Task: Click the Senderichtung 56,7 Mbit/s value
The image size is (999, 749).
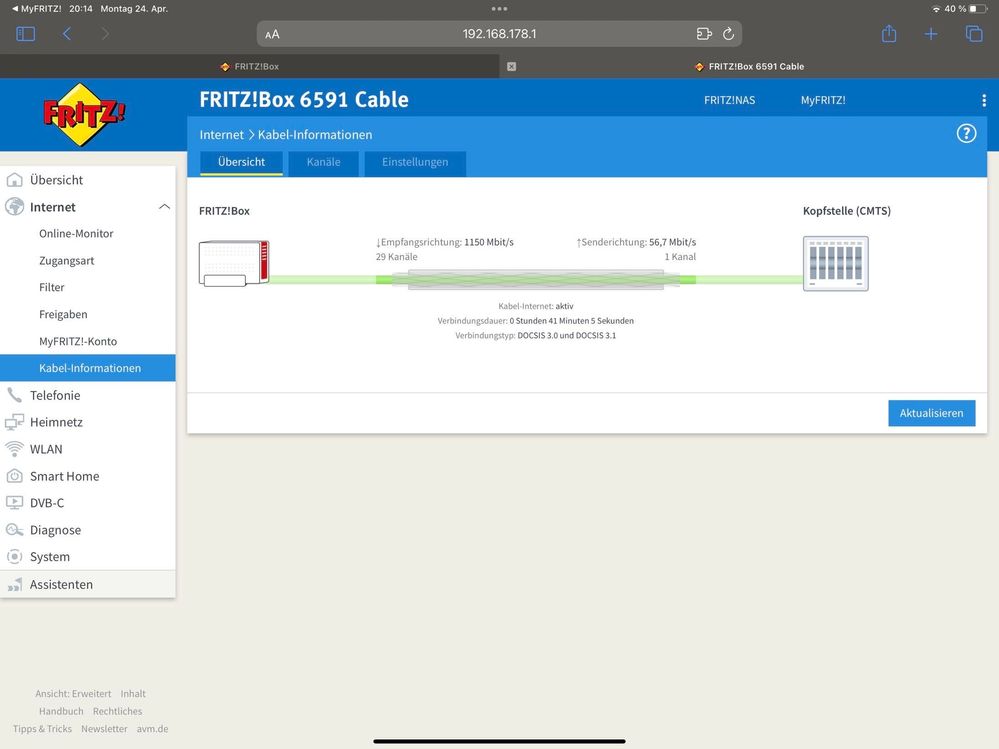Action: coord(673,242)
